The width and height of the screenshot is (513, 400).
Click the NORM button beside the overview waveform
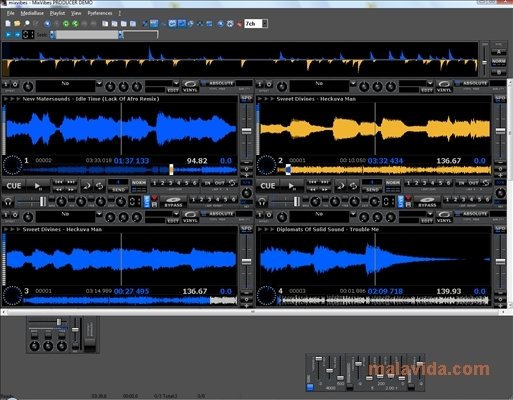499,62
